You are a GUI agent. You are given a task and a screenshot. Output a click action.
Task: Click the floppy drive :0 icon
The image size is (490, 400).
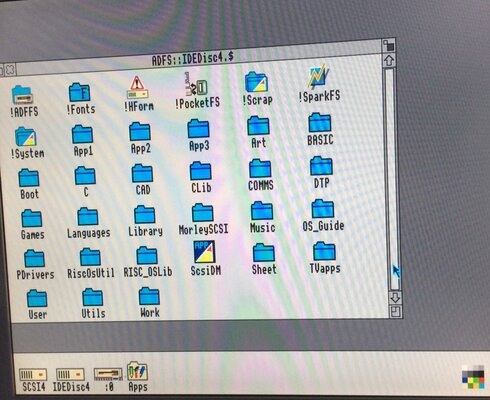pyautogui.click(x=108, y=375)
